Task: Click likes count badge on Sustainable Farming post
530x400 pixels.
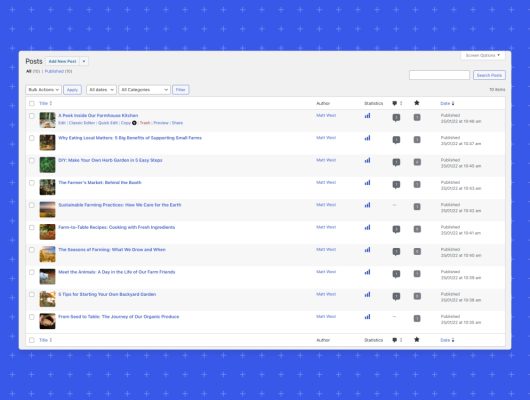Action: tap(417, 207)
